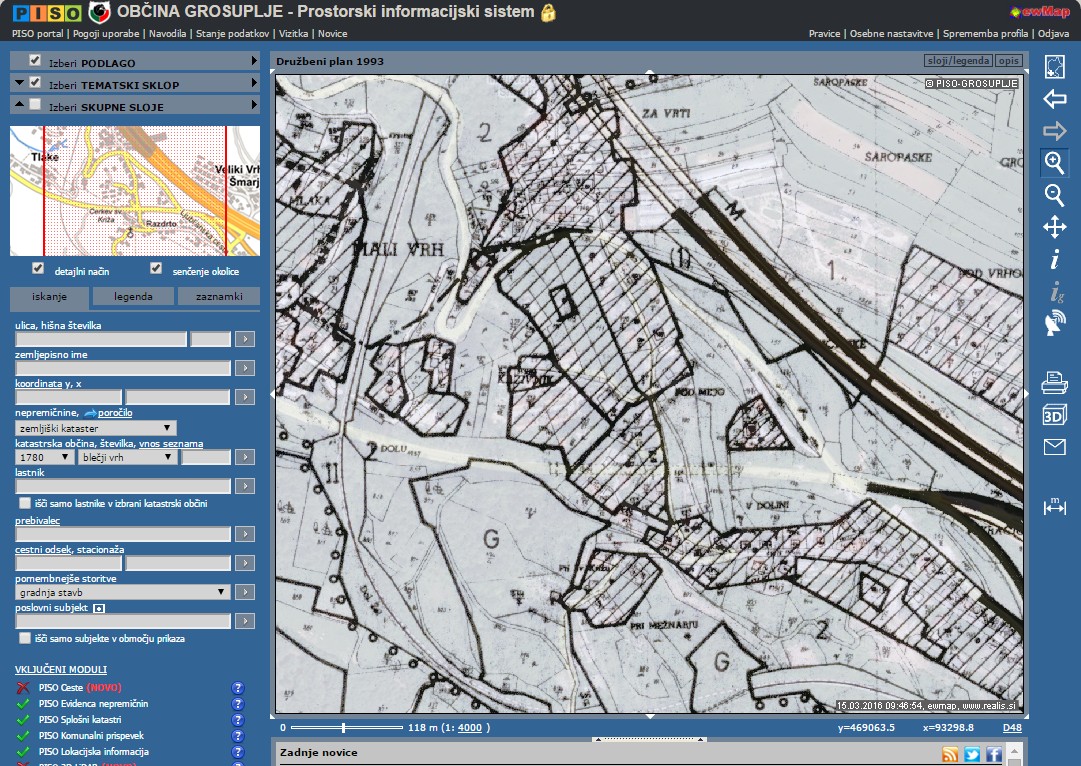Click the print map icon

[x=1054, y=382]
